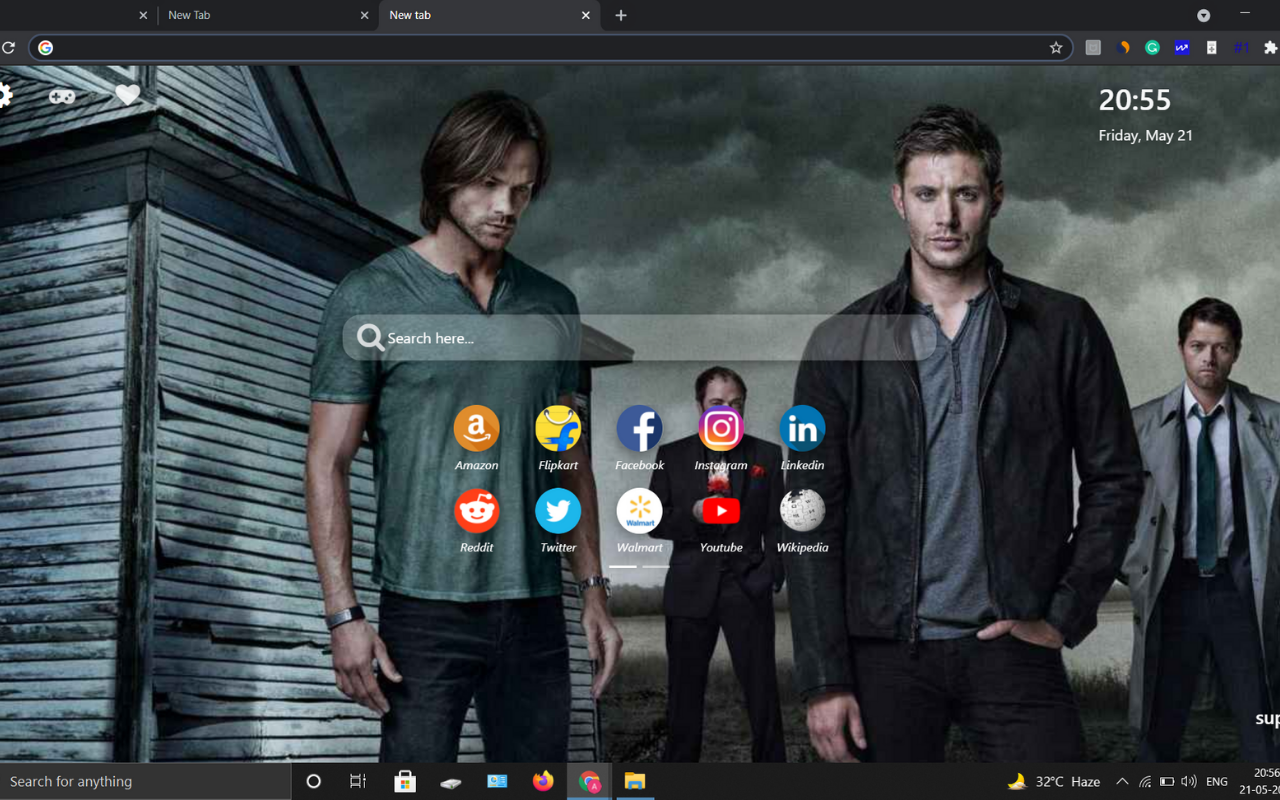Screen dimensions: 1280x800
Task: Click the magnifier icon in the search box
Action: pyautogui.click(x=370, y=338)
